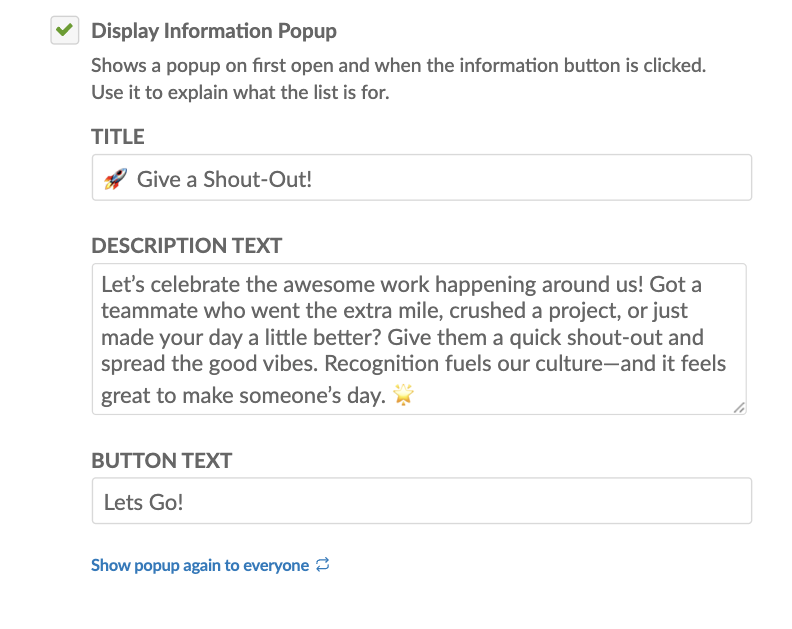Viewport: 792px width, 629px height.
Task: Click the star emoji ending the description
Action: coord(404,396)
